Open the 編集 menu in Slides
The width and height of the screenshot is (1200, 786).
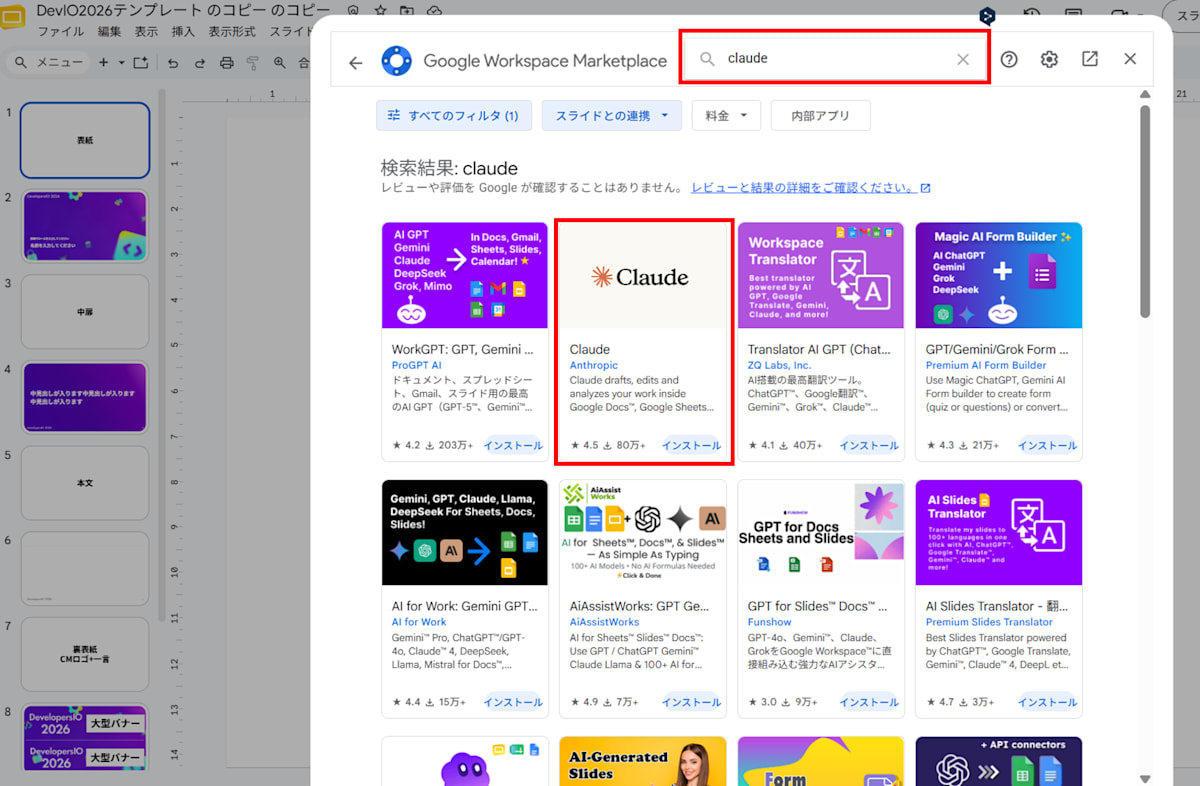pyautogui.click(x=110, y=32)
